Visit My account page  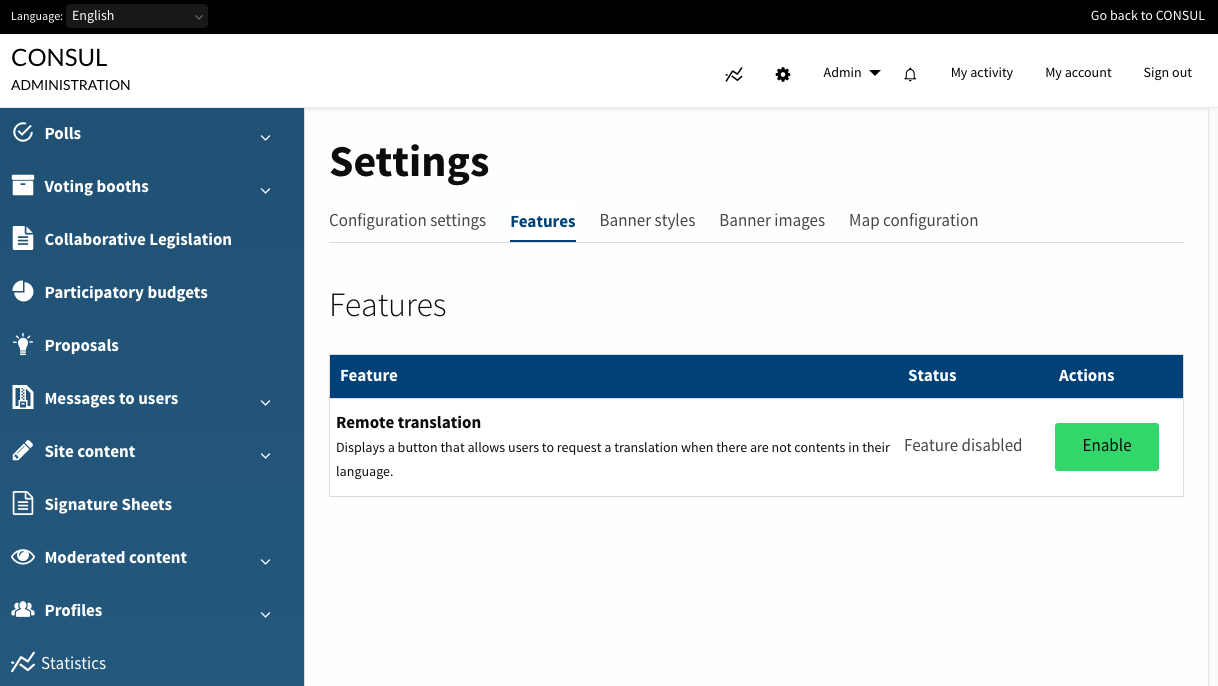tap(1078, 72)
